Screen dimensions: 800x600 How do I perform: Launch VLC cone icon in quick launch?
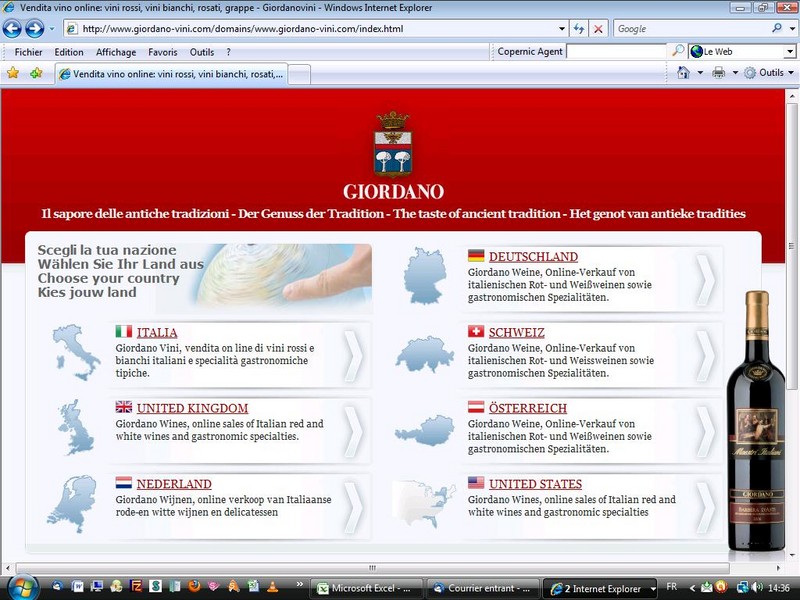coord(272,586)
